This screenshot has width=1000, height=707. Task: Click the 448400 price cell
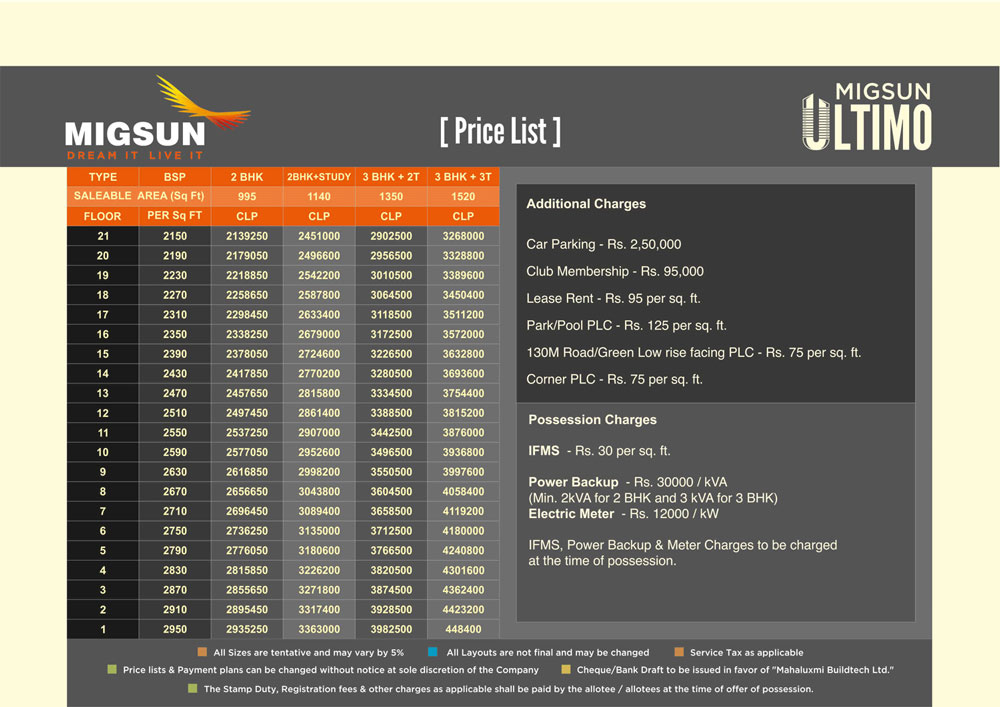pyautogui.click(x=463, y=630)
